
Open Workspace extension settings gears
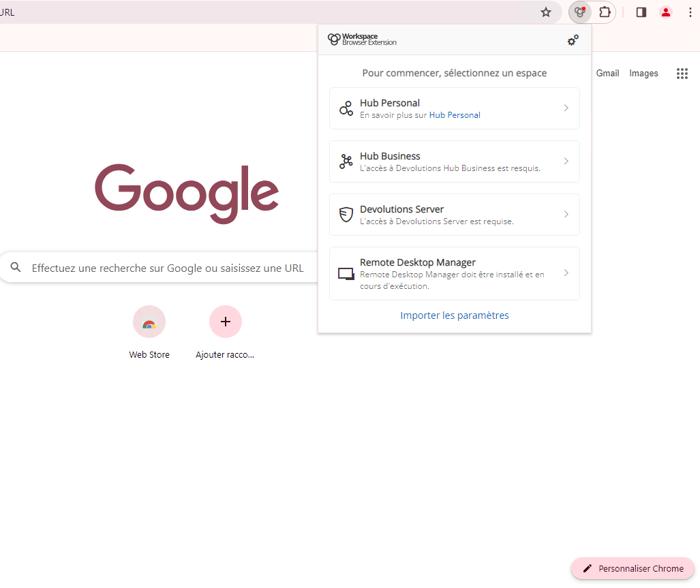573,40
